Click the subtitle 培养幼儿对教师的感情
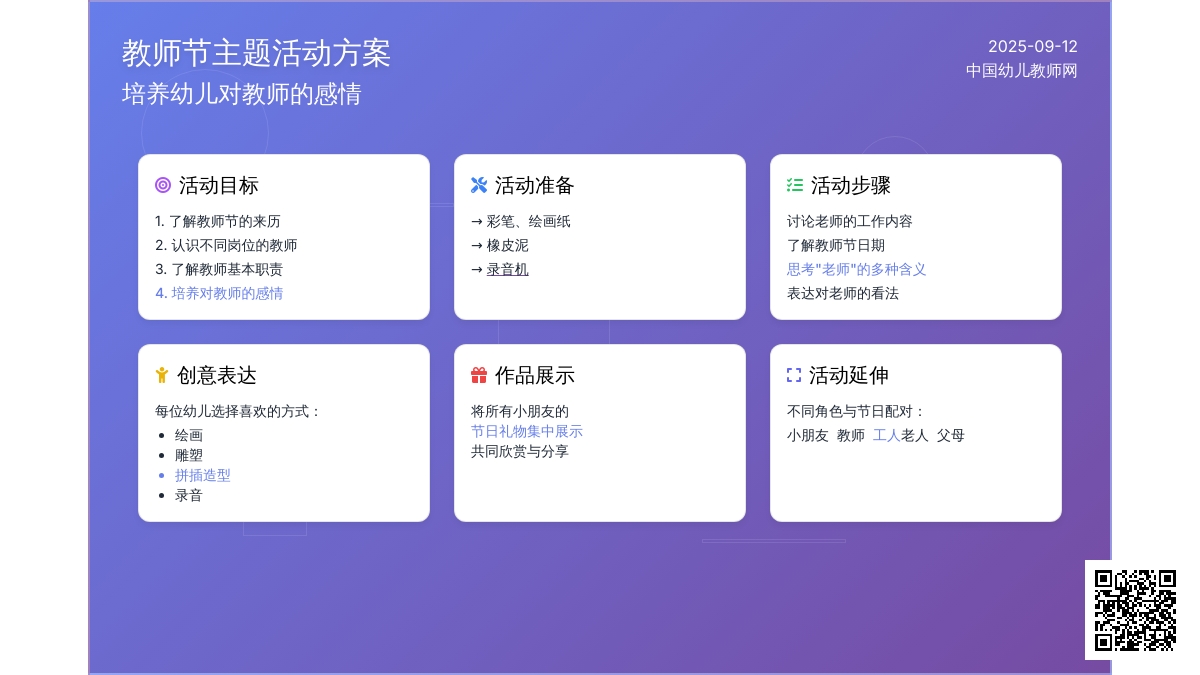This screenshot has height=675, width=1200. pyautogui.click(x=241, y=94)
